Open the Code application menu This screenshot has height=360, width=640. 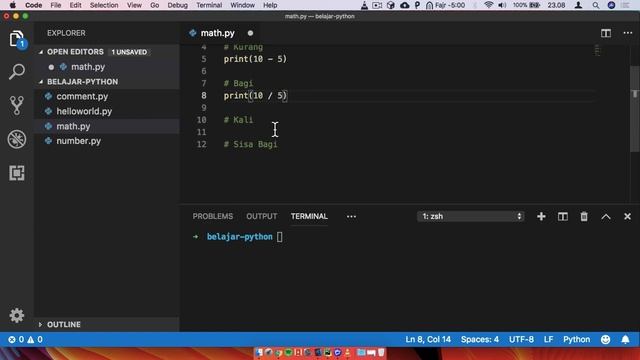click(33, 5)
